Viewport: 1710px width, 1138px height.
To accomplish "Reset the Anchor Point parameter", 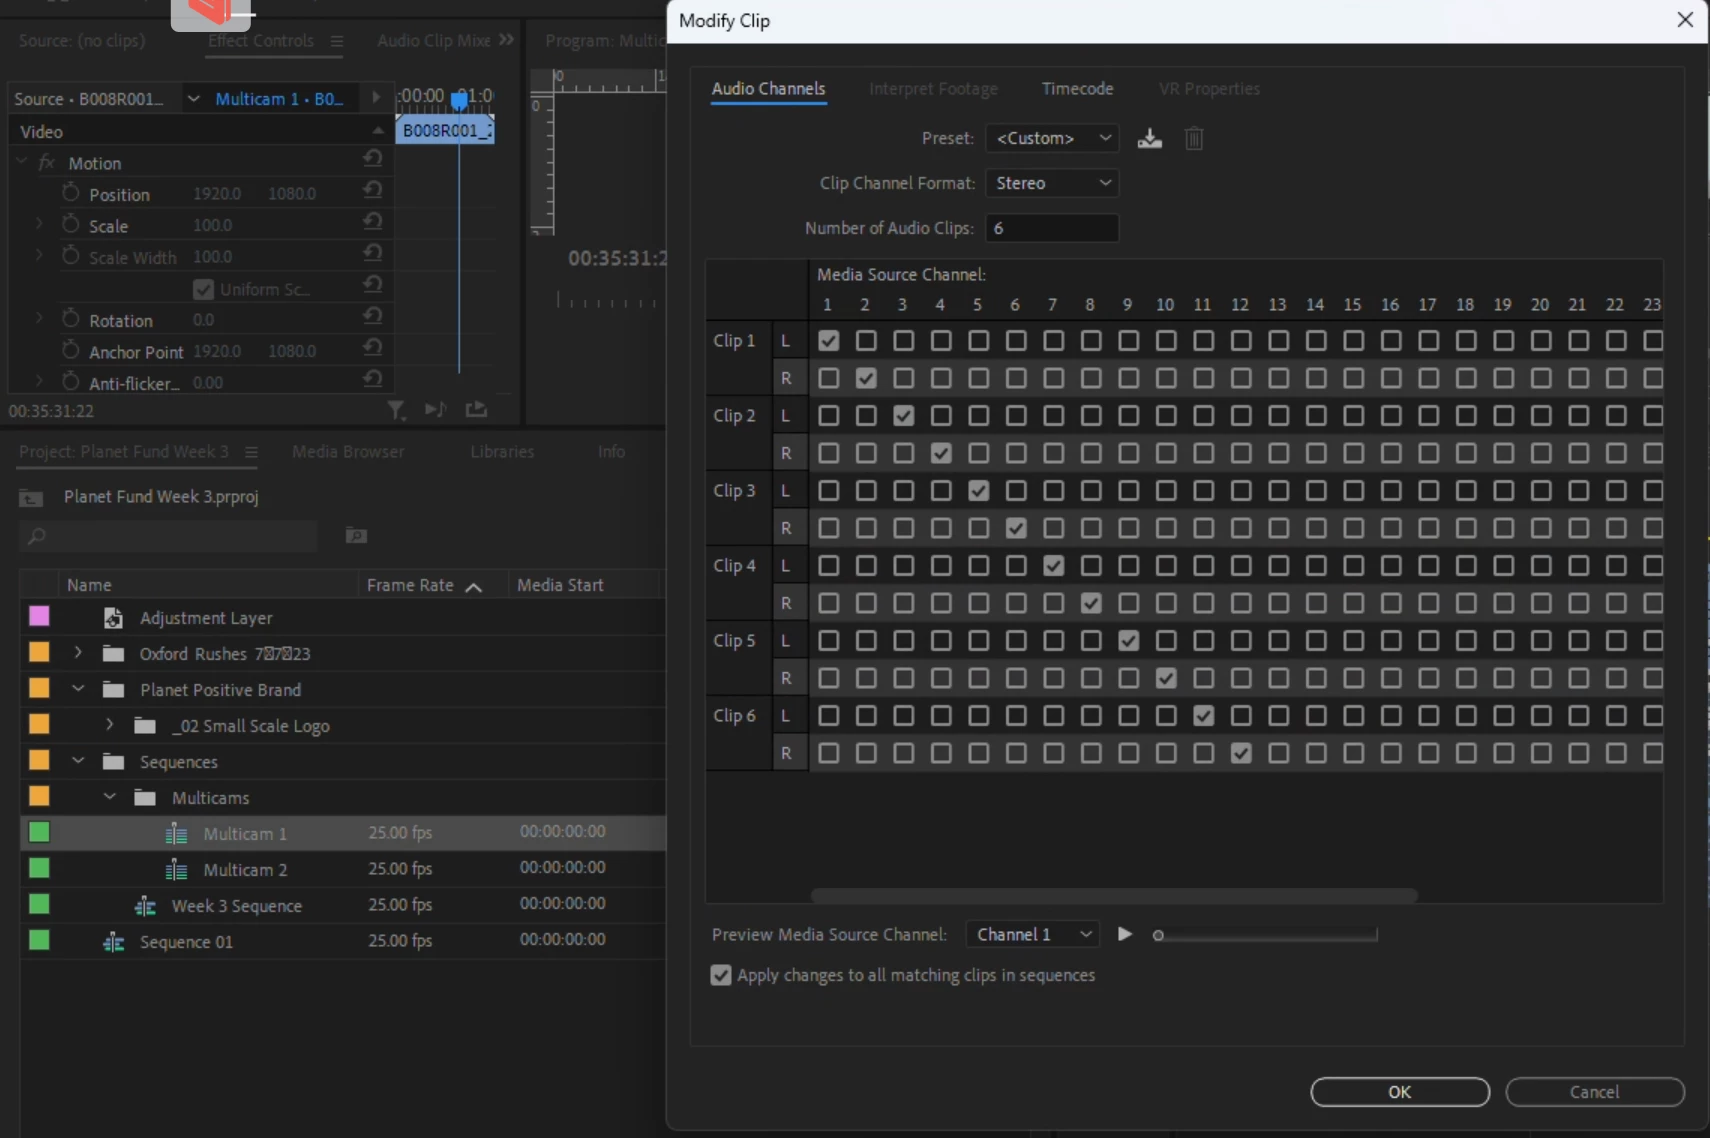I will pos(373,347).
